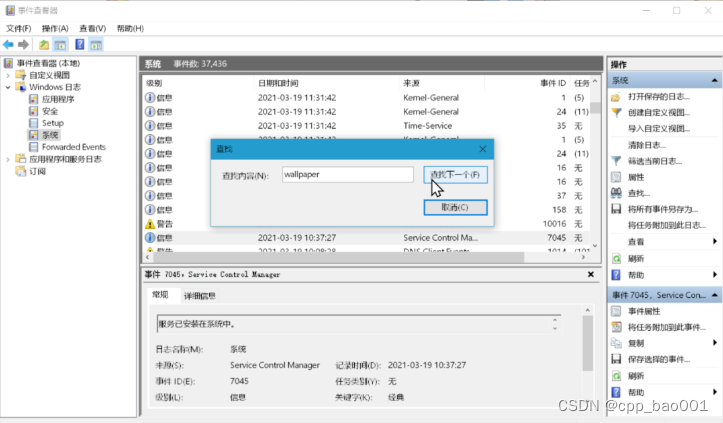Open the 操作(A) menu
This screenshot has width=723, height=423.
(x=55, y=29)
